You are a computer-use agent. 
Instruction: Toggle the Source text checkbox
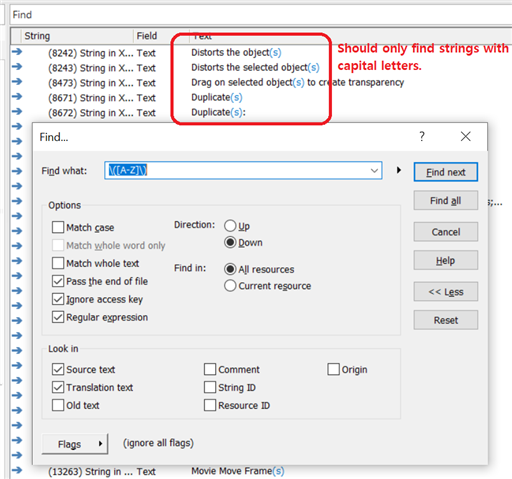pyautogui.click(x=58, y=369)
